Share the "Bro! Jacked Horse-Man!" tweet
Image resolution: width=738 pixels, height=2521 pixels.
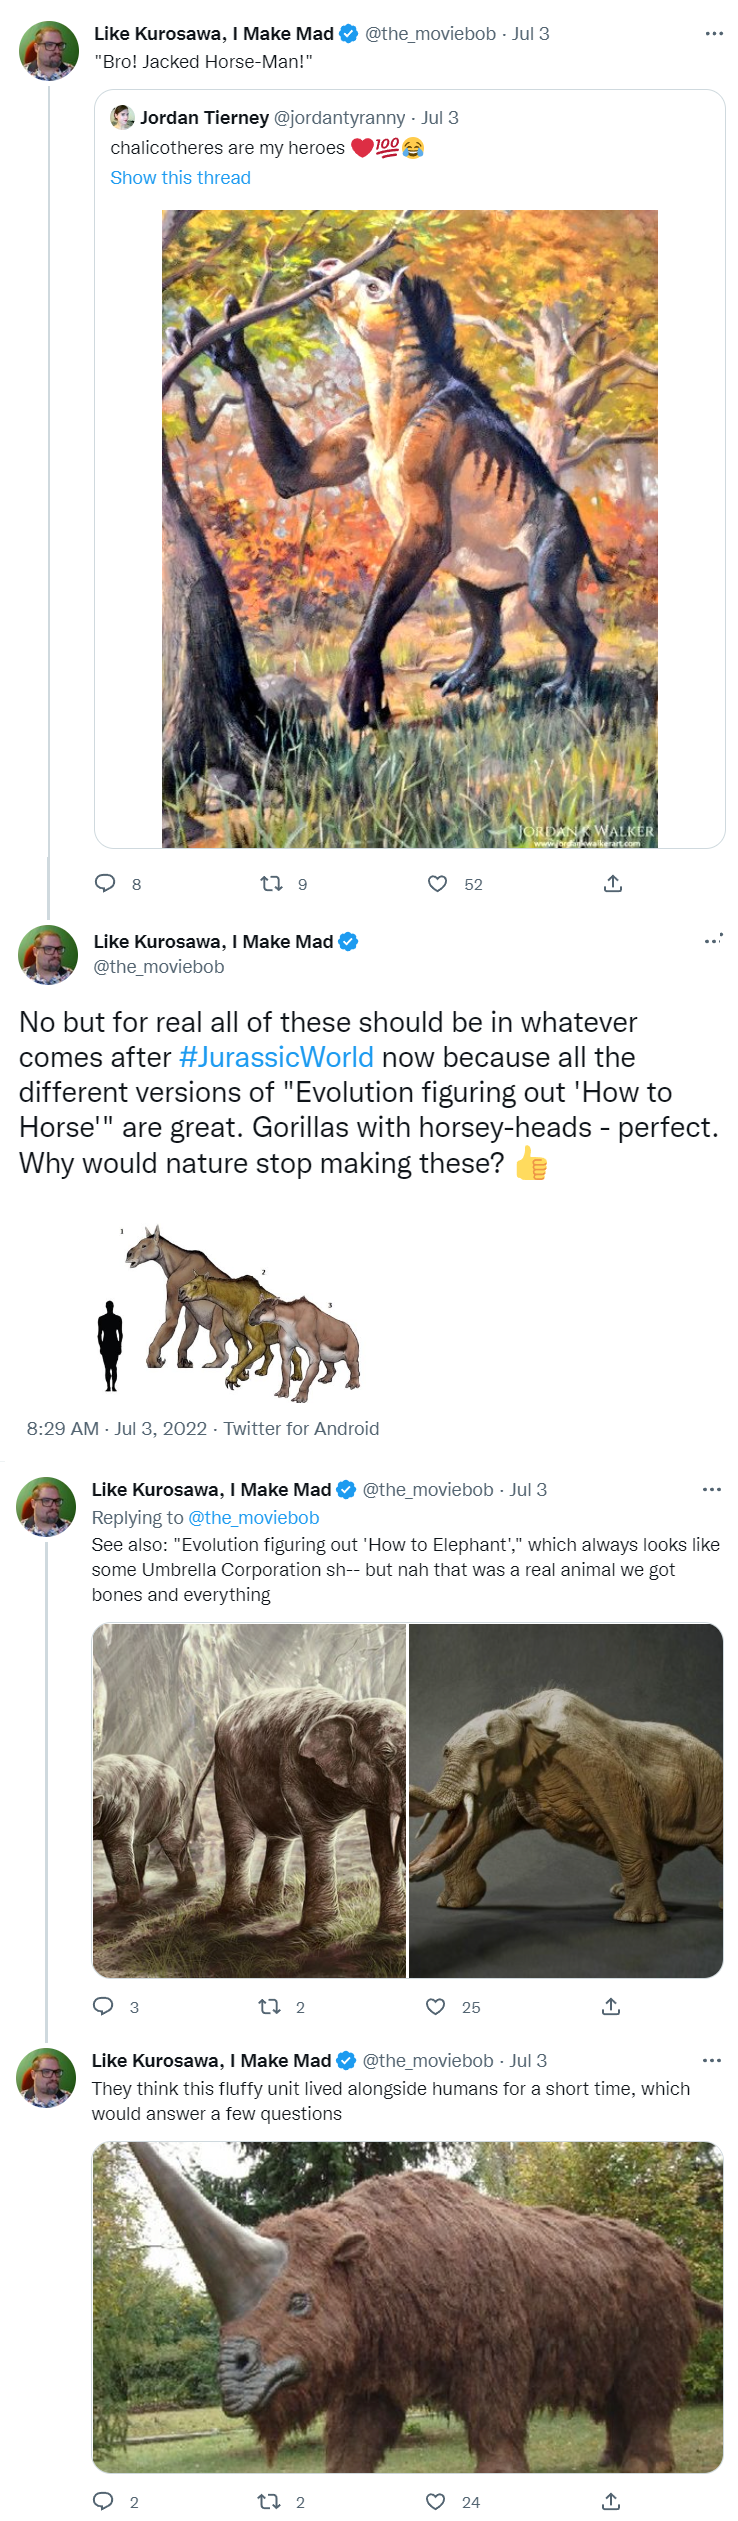click(613, 883)
